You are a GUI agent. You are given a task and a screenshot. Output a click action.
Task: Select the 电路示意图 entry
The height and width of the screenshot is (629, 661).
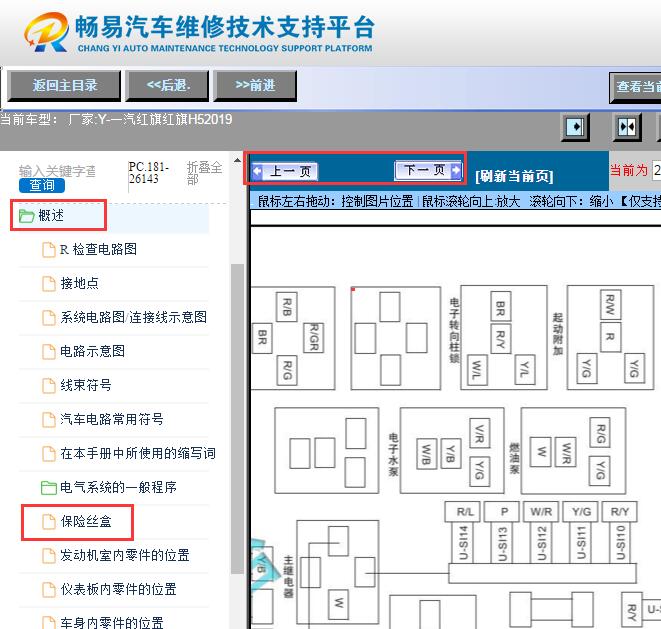[92, 351]
